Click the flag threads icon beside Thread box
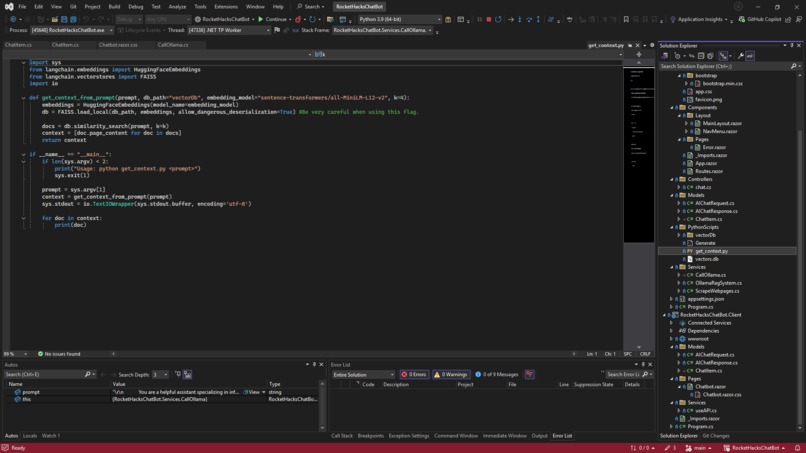 [277, 30]
